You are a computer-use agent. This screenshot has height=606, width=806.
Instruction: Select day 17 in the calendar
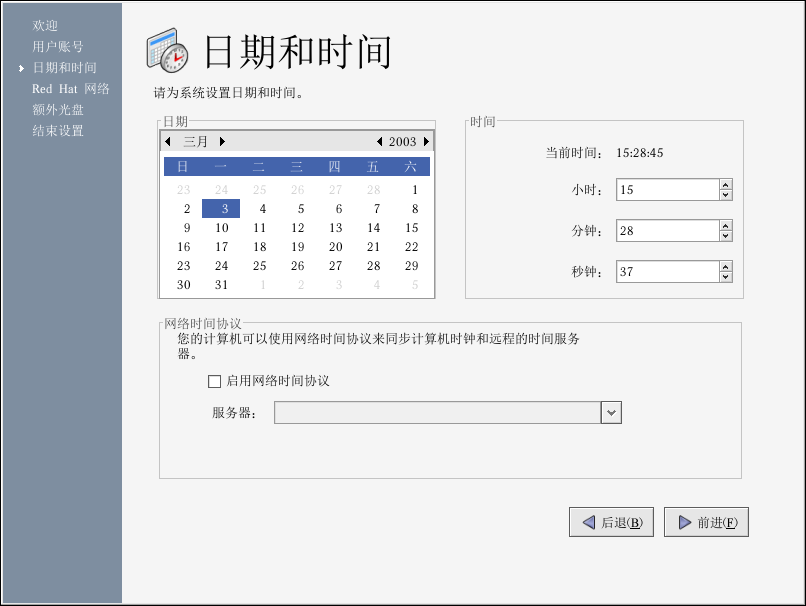click(222, 247)
